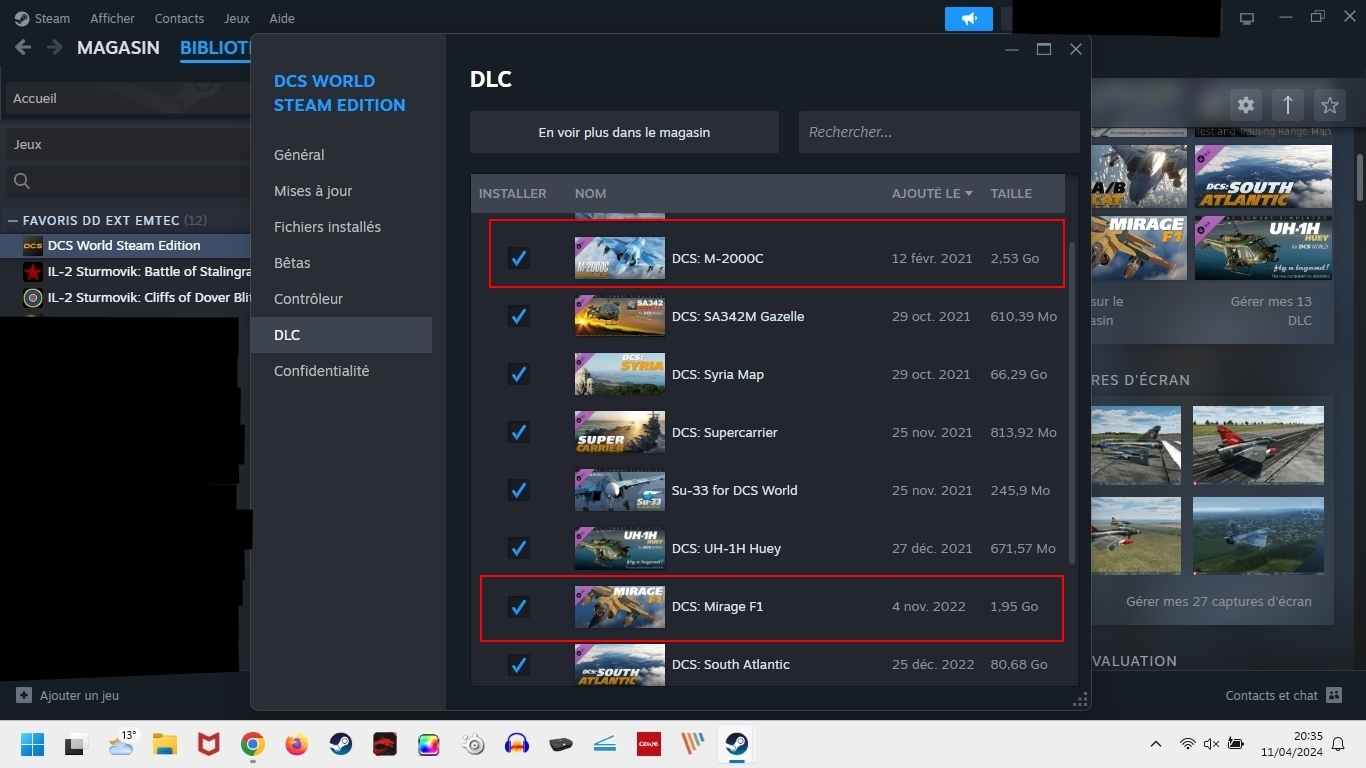Click Gérer mes 27 captures d'écran

pos(1218,602)
